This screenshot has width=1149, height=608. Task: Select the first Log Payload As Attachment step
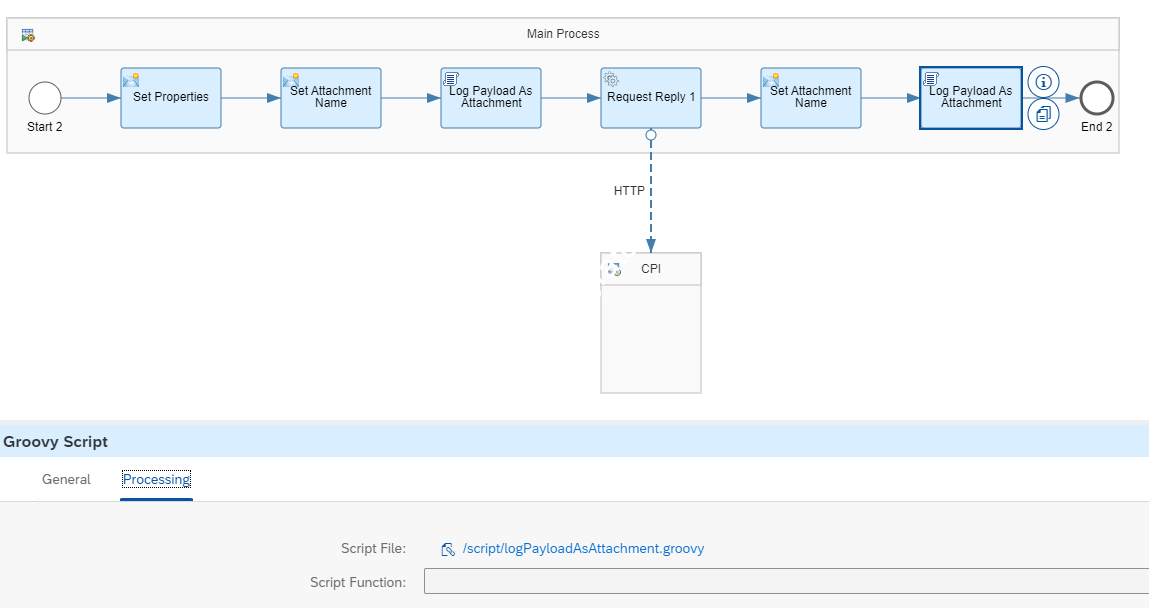coord(491,98)
